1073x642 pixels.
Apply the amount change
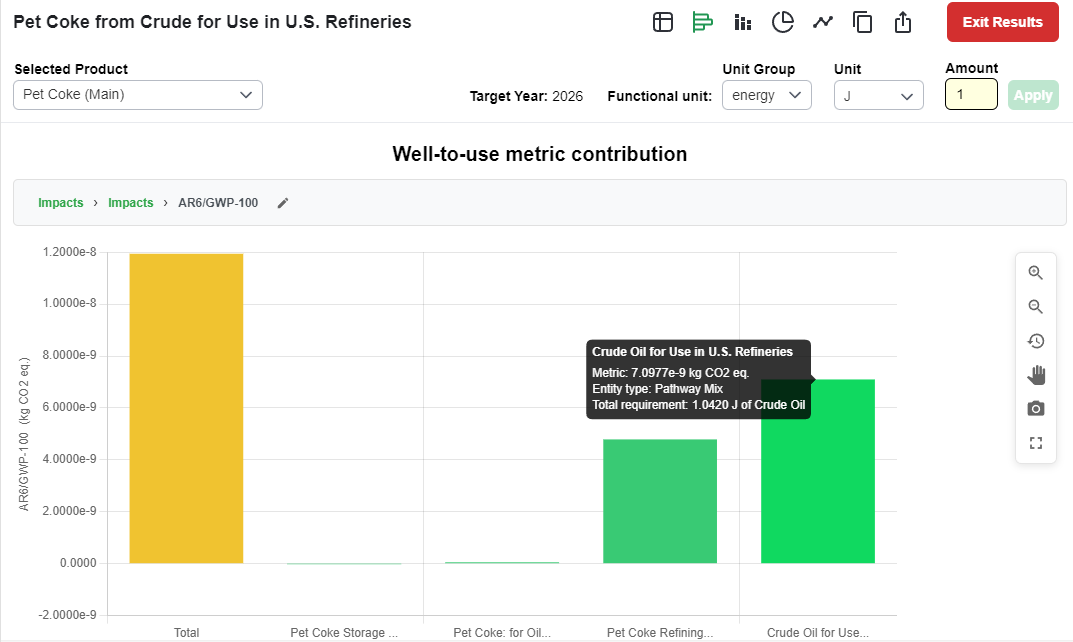pyautogui.click(x=1033, y=95)
